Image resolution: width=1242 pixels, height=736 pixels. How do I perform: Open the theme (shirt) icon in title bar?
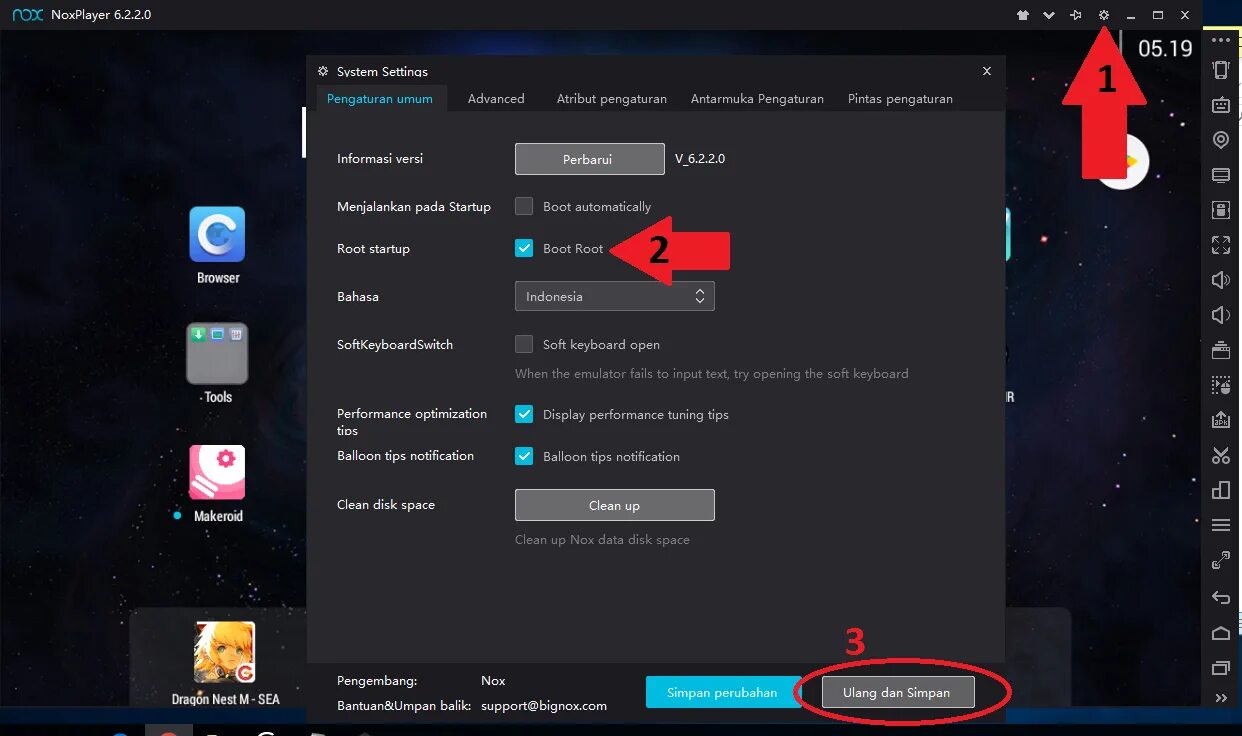click(x=1022, y=15)
